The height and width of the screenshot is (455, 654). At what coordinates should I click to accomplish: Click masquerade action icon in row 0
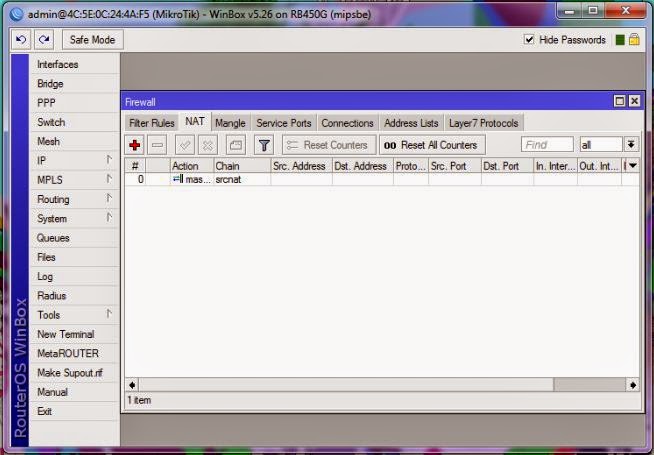tap(178, 179)
